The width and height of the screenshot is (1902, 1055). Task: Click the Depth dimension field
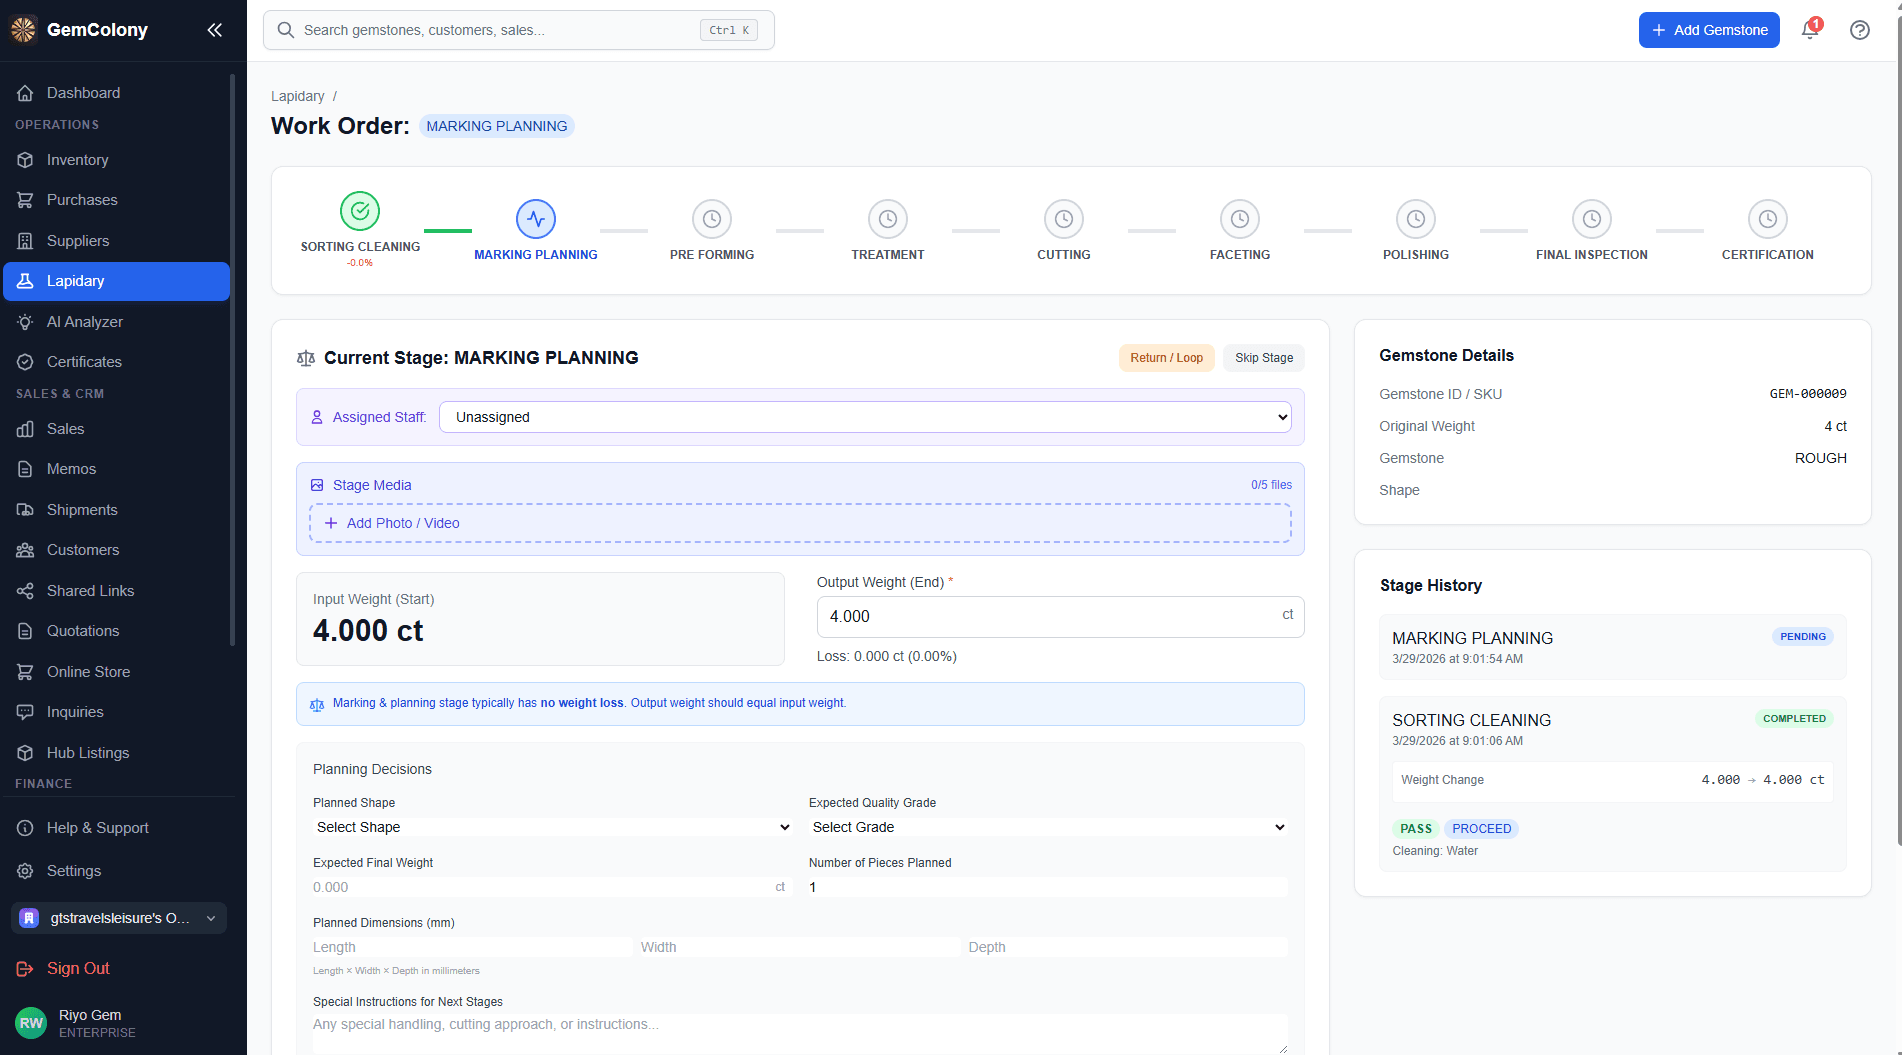pos(1128,947)
